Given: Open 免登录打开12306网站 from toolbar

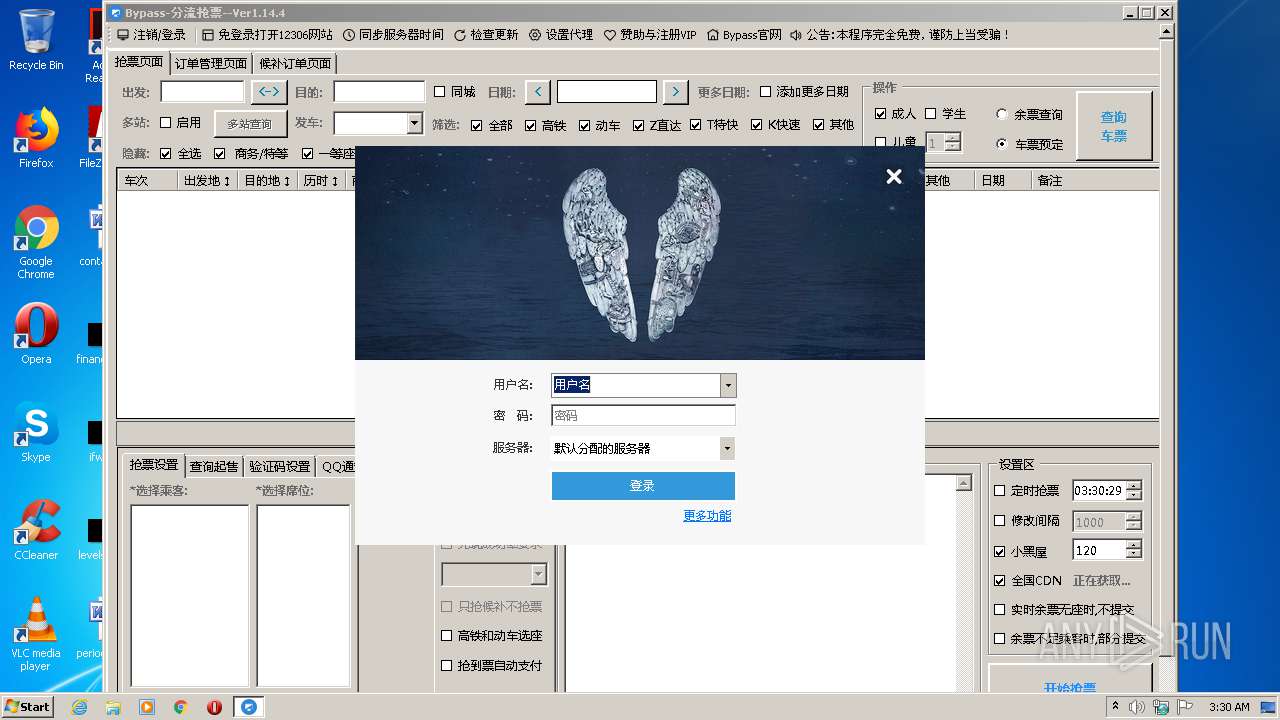Looking at the screenshot, I should 267,34.
